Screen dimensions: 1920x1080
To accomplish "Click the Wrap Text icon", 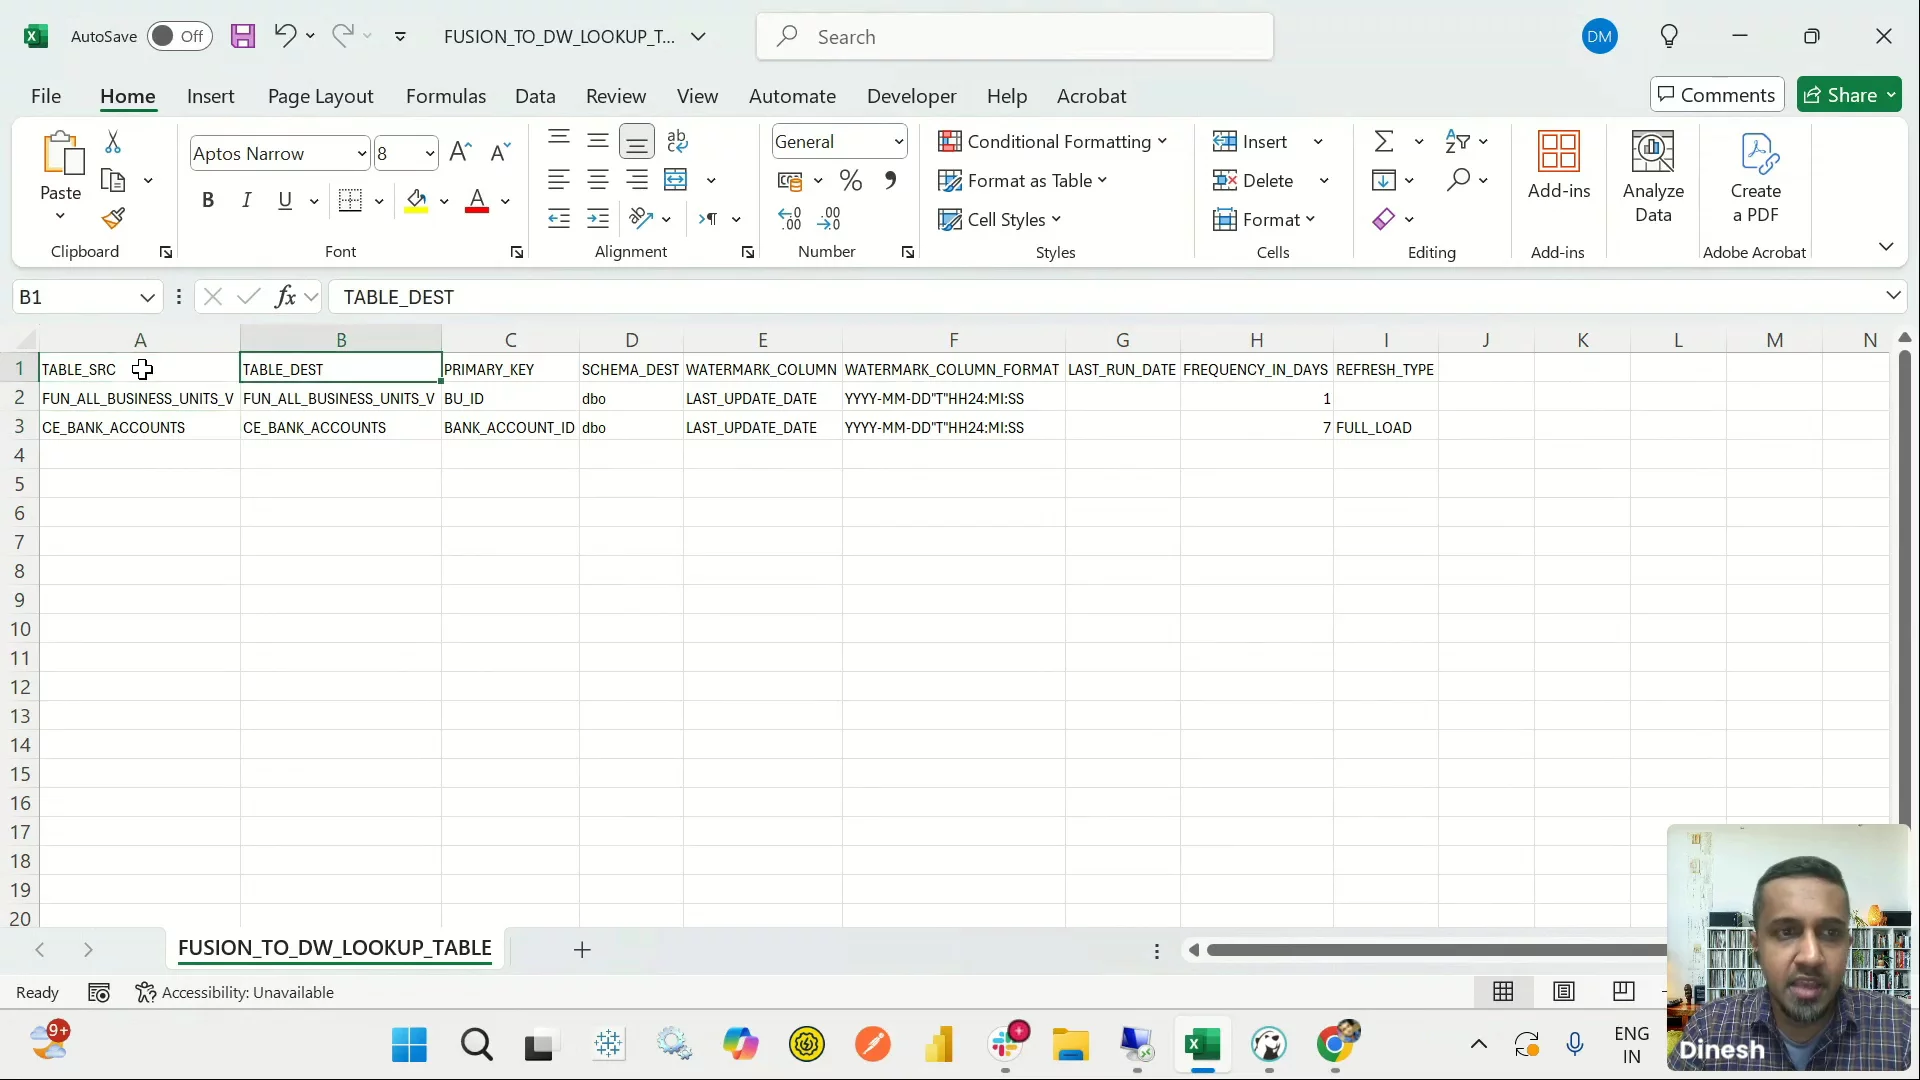I will coord(677,141).
